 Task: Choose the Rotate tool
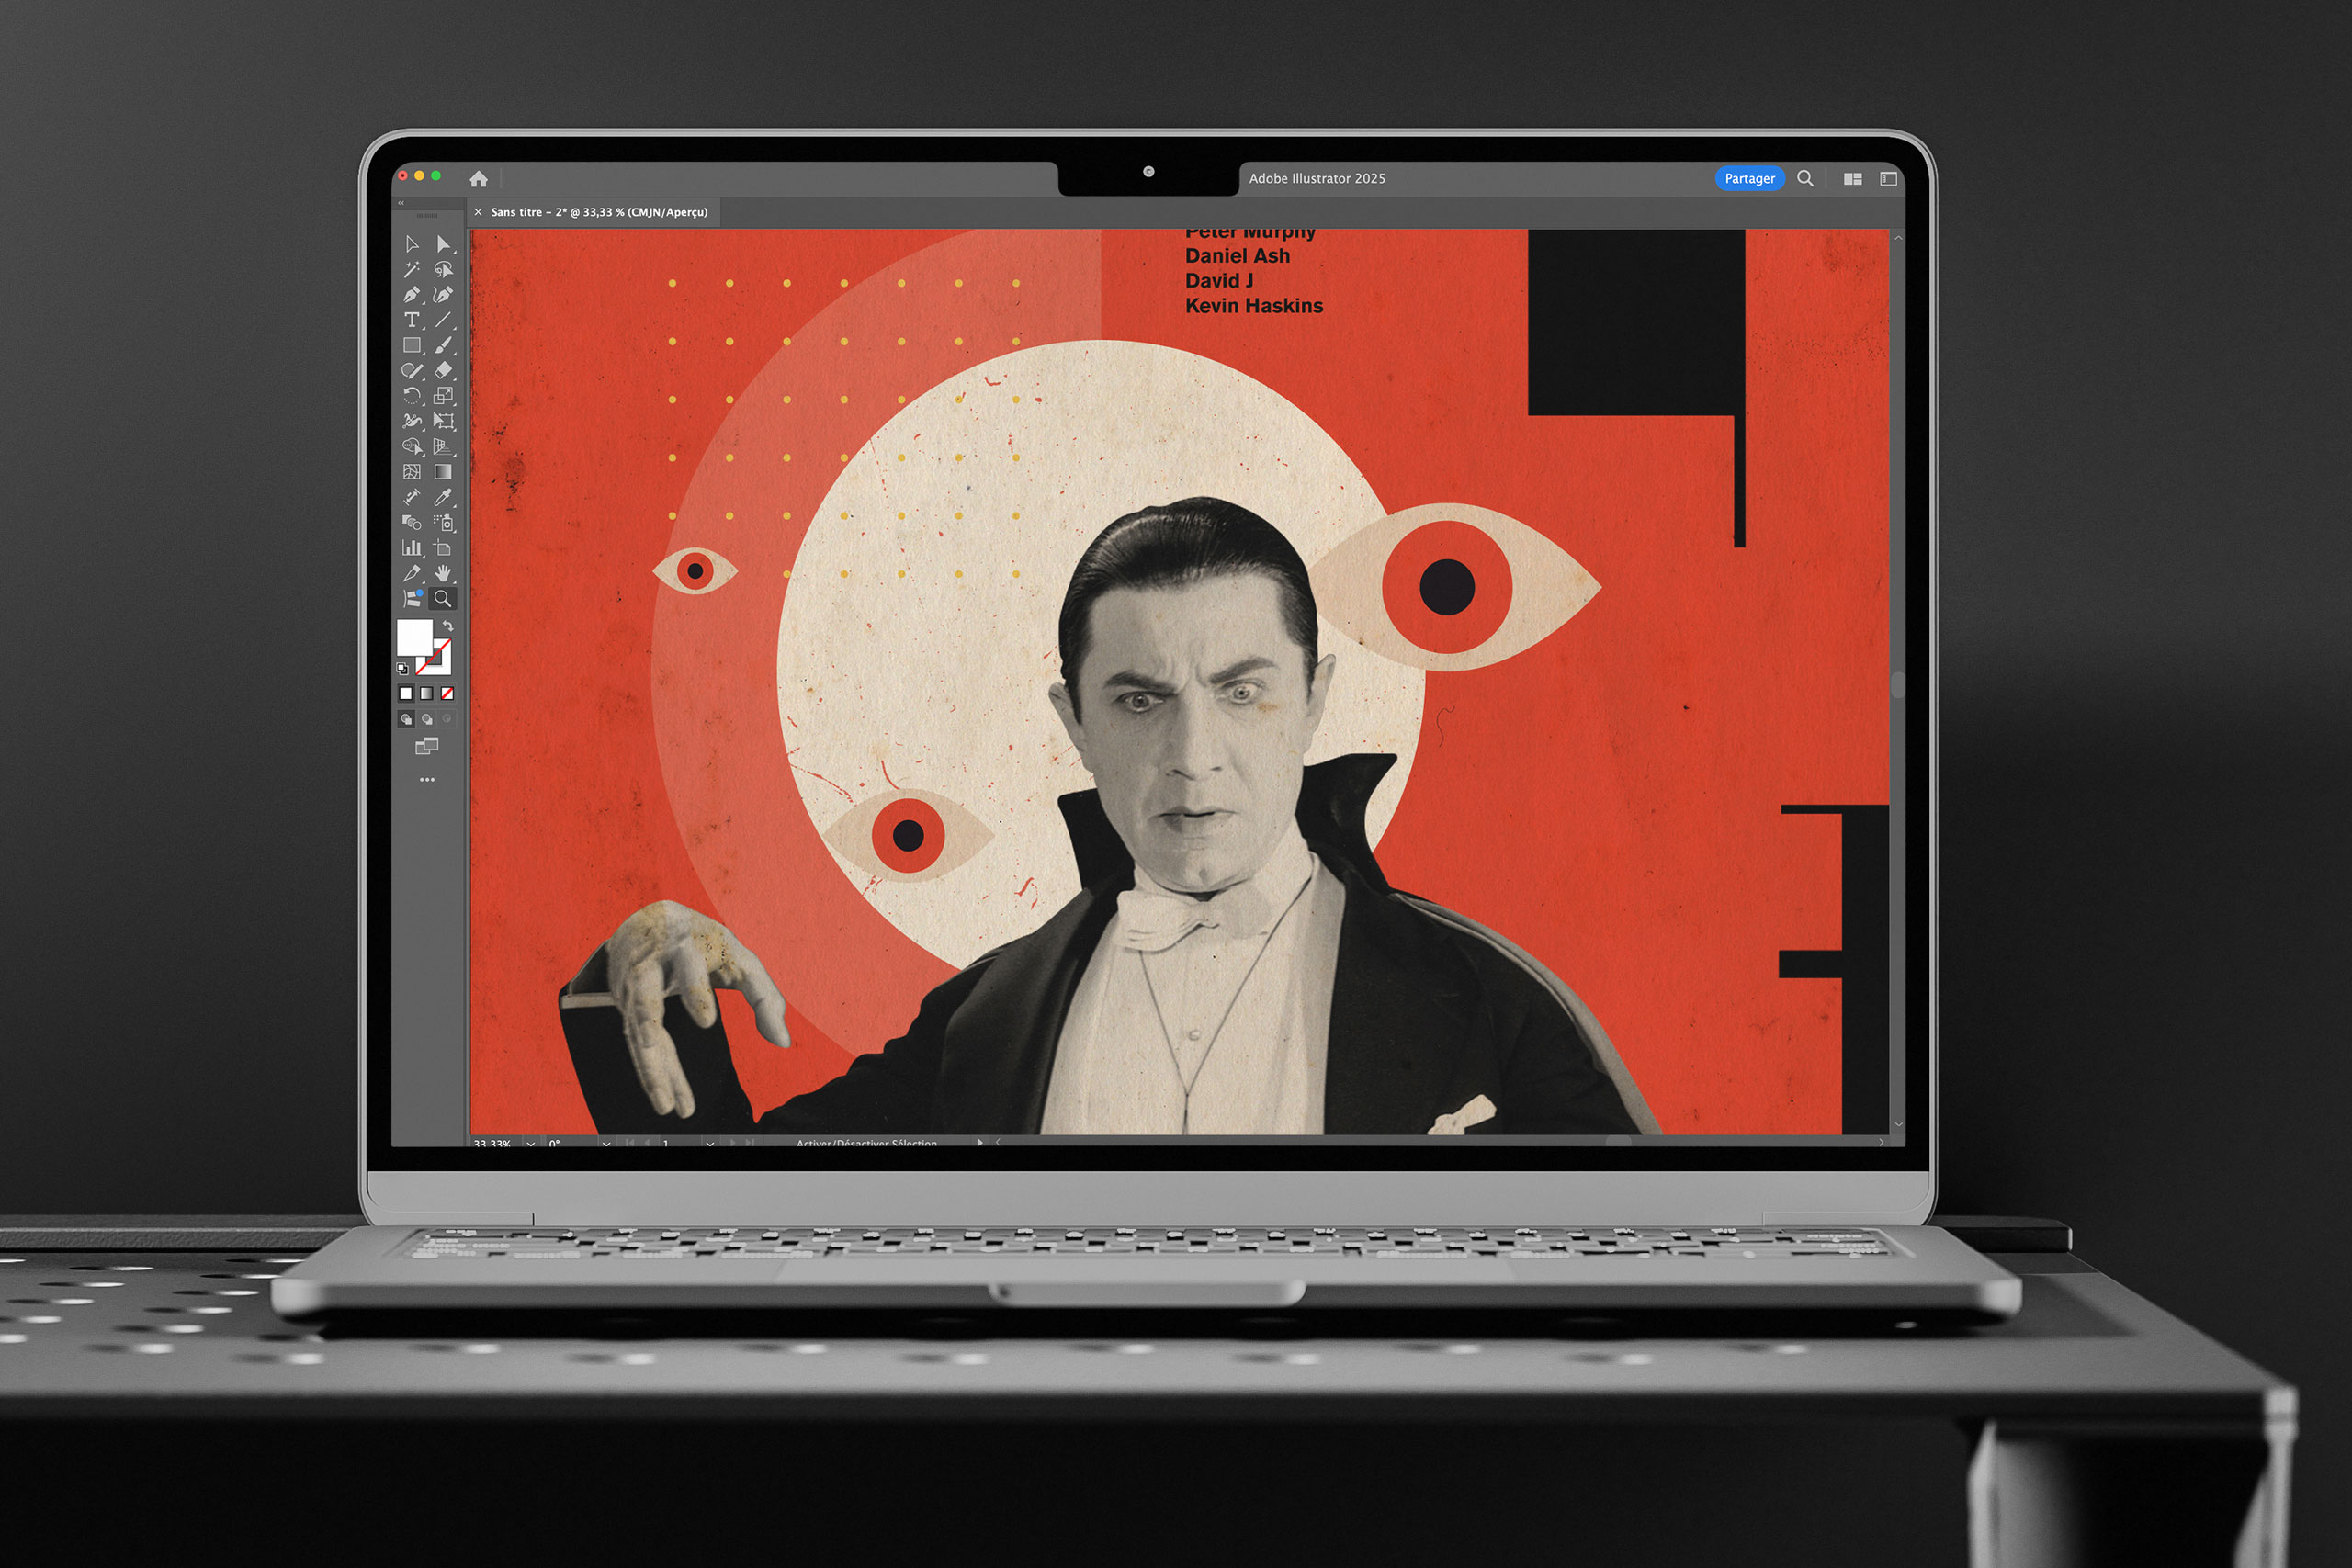(411, 396)
